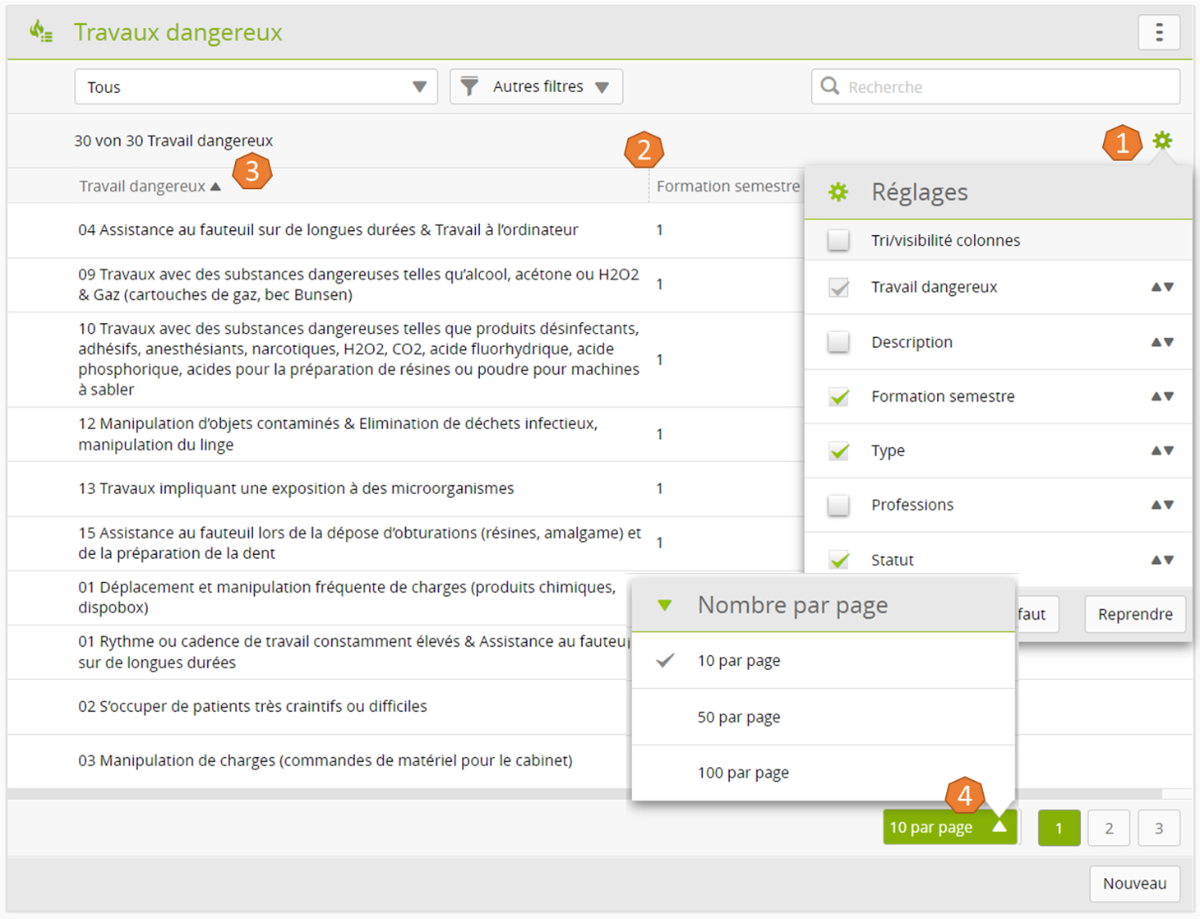Viewport: 1200px width, 919px height.
Task: Click the funnel icon in Autres filtres
Action: [469, 87]
